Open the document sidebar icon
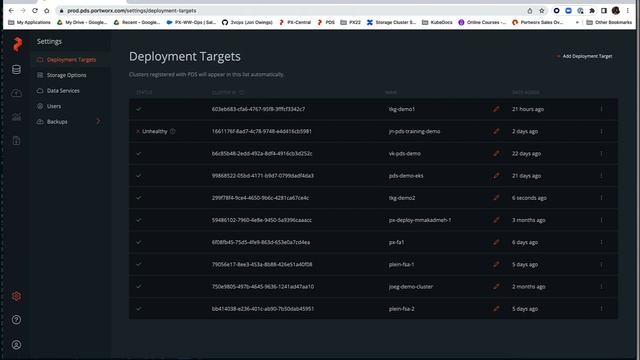Viewport: 640px width, 360px height. pos(16,141)
